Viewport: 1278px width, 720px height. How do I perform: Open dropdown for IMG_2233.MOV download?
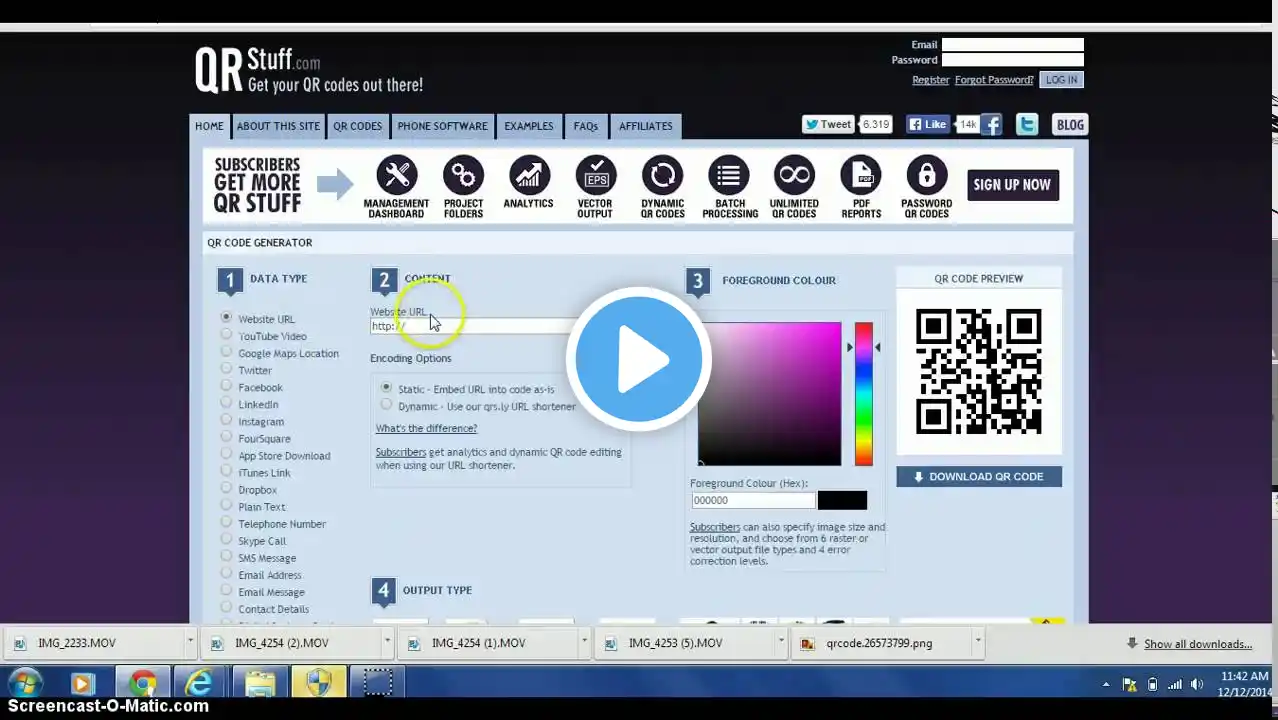[190, 643]
